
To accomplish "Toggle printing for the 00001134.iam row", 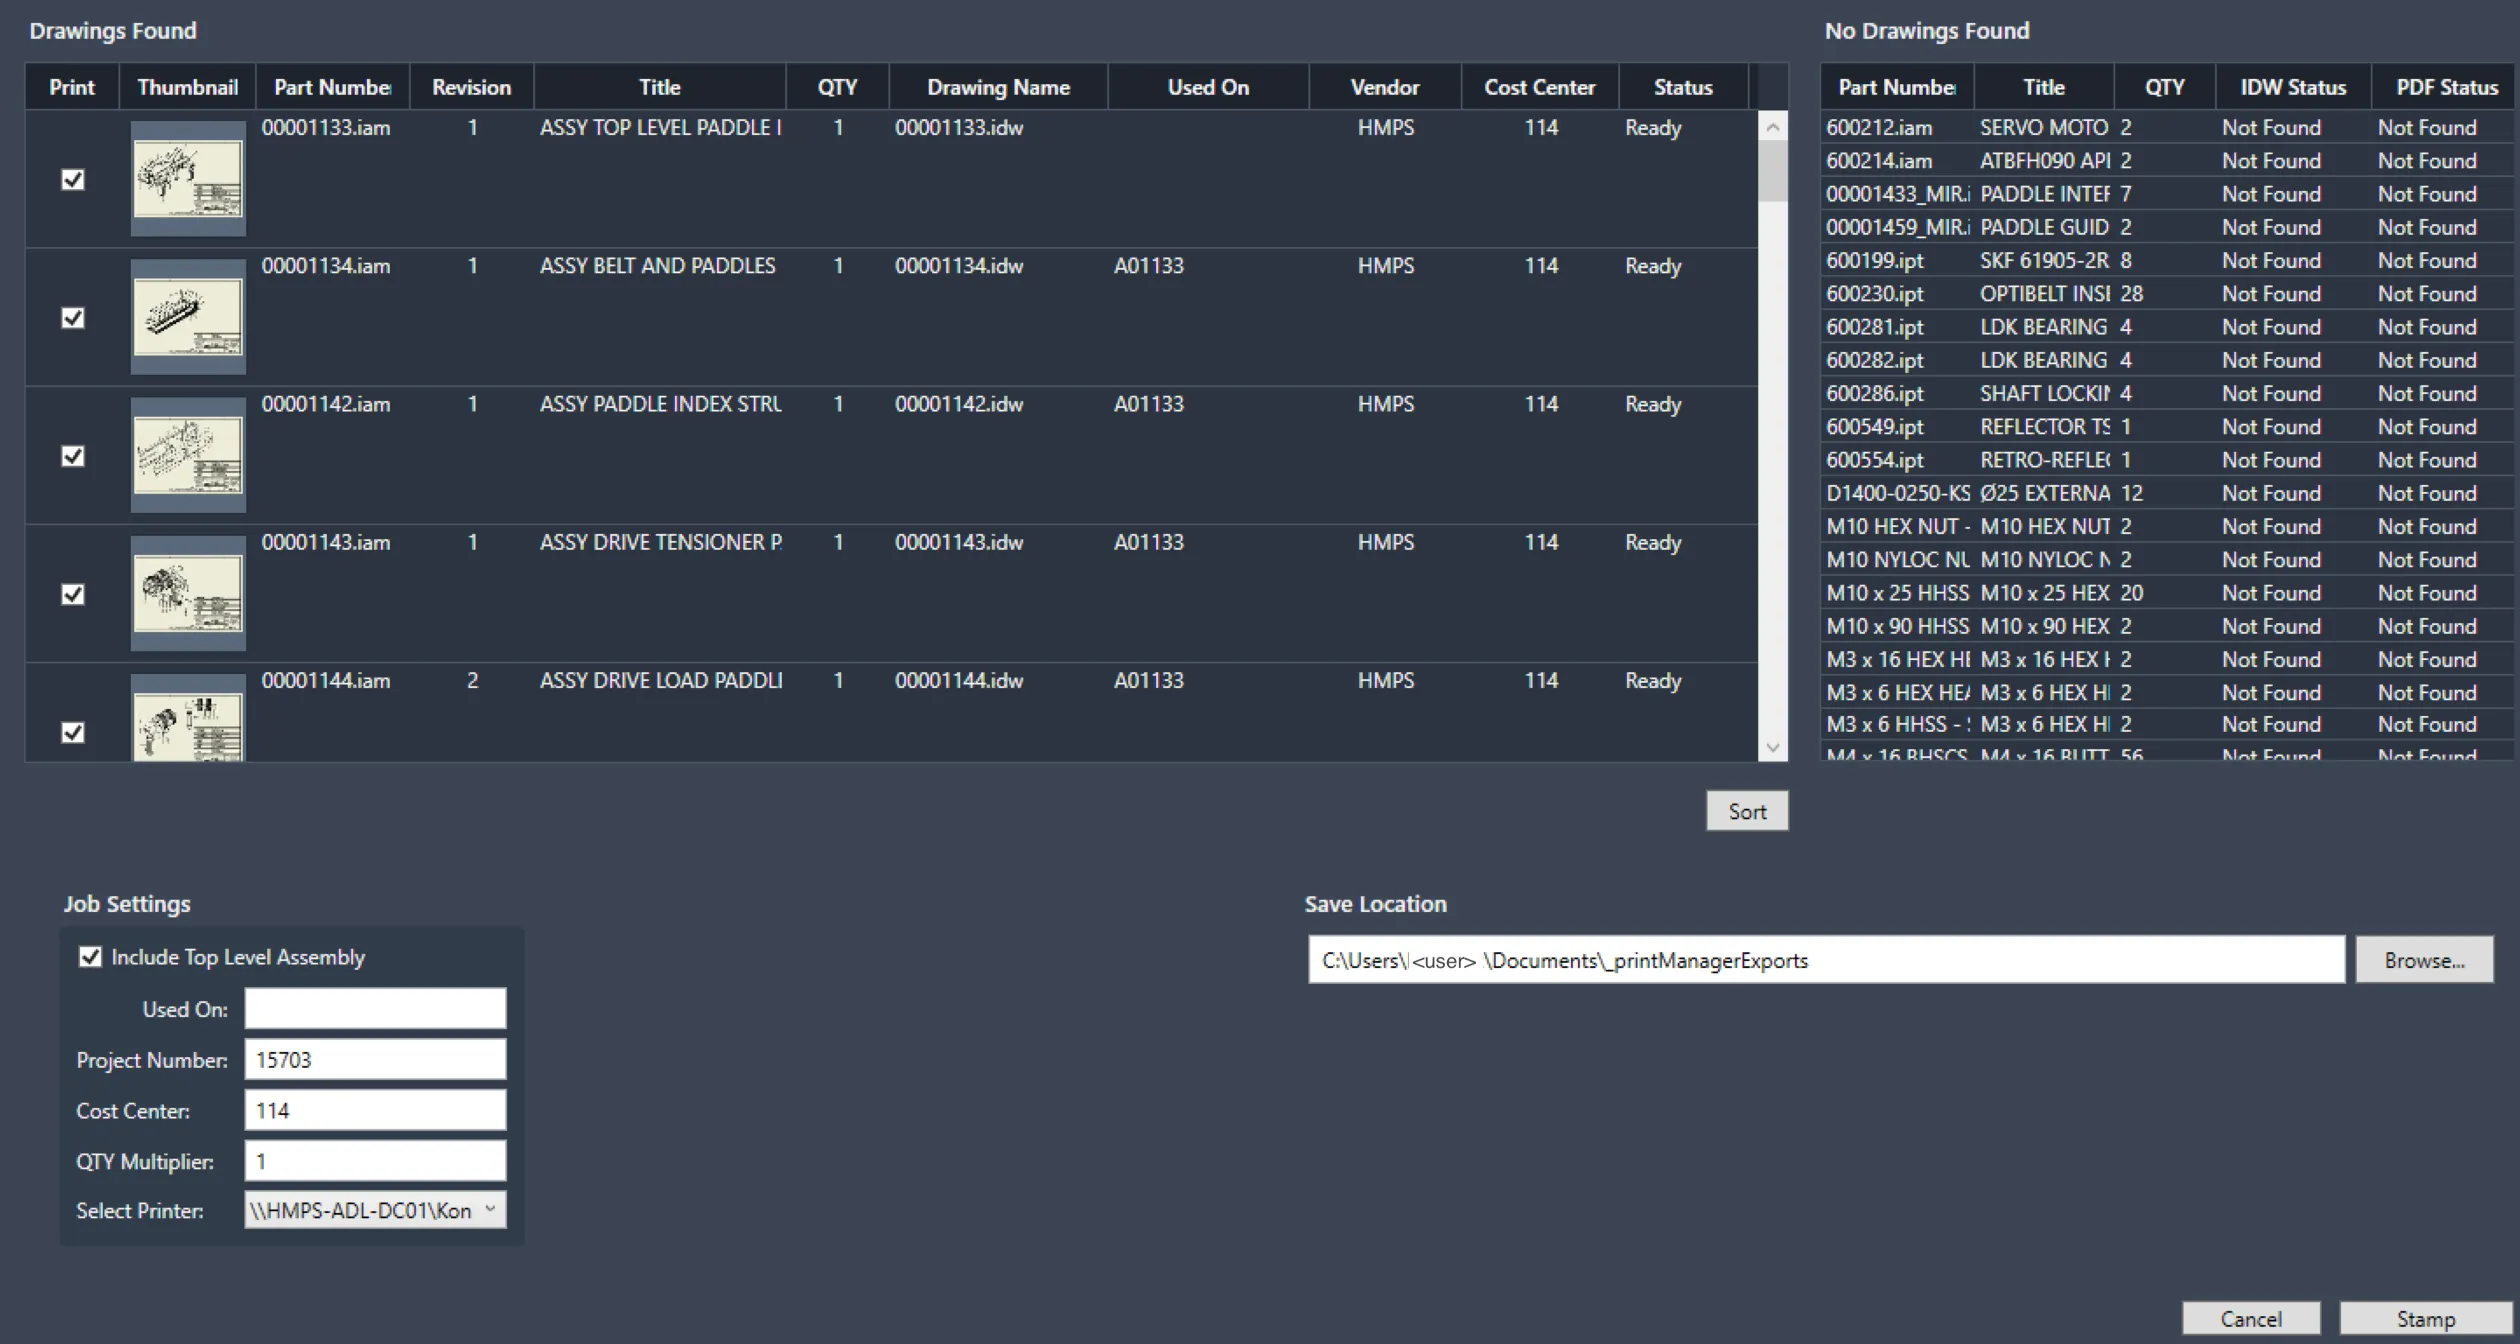I will [x=73, y=317].
